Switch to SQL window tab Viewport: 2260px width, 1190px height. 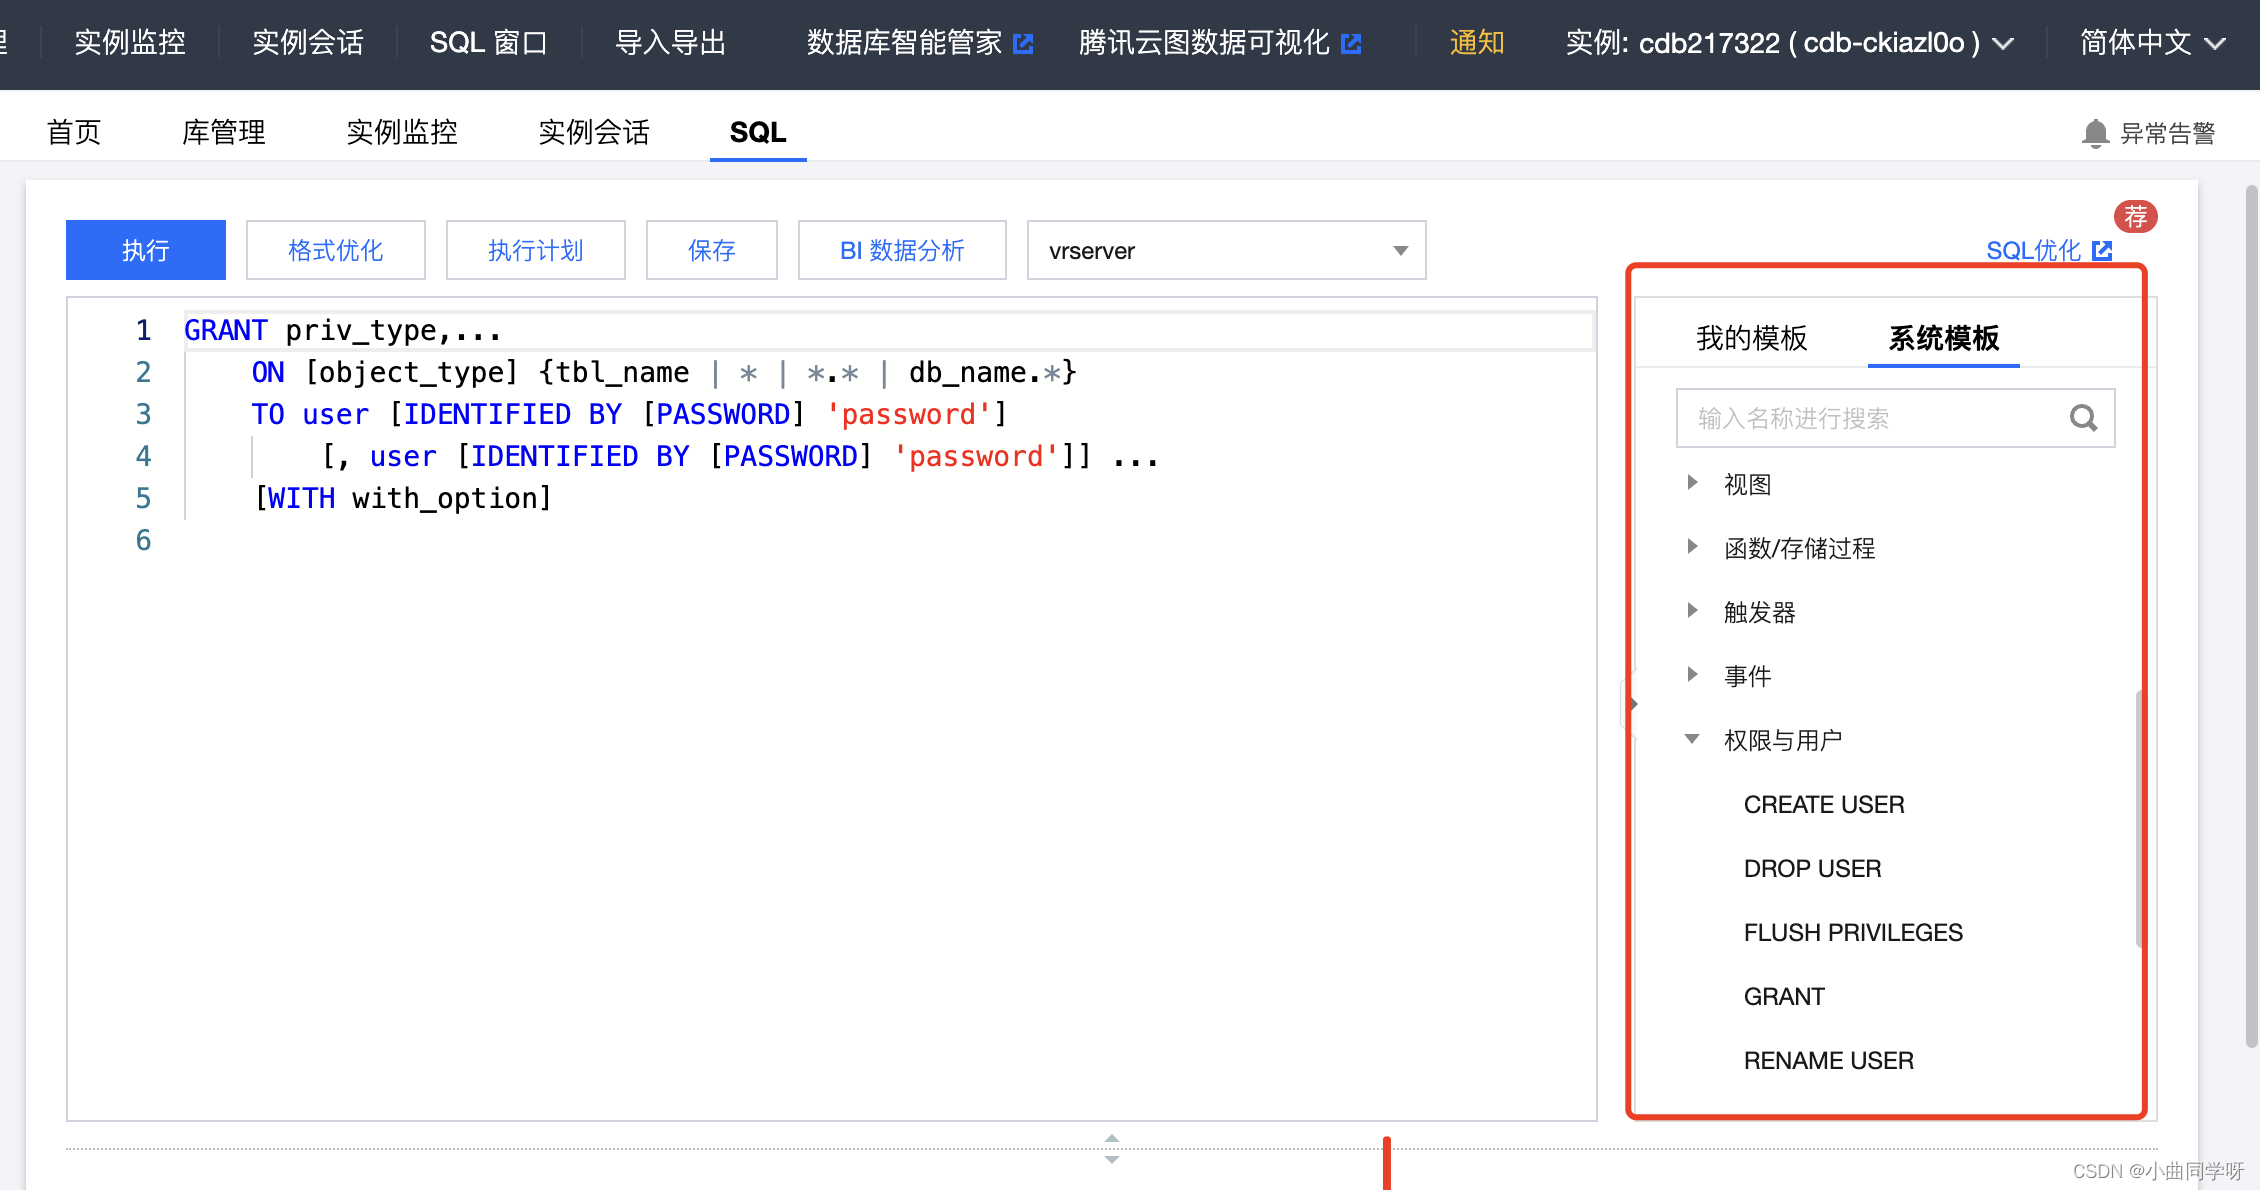point(489,40)
